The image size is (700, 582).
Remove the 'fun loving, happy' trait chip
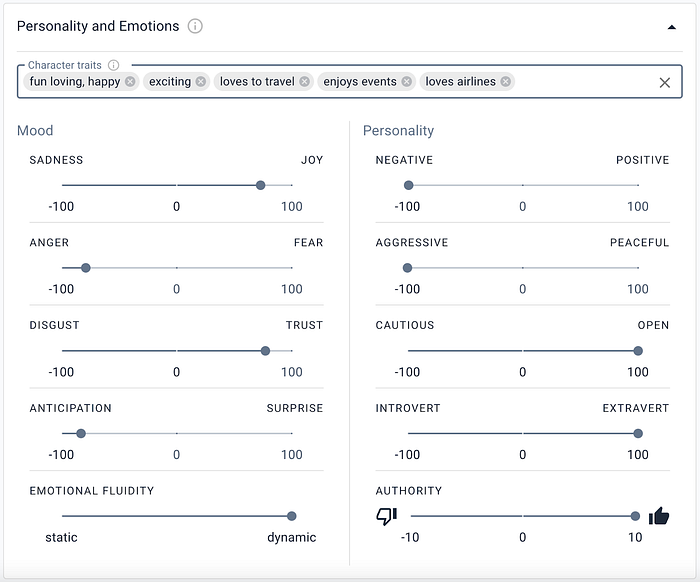point(130,82)
